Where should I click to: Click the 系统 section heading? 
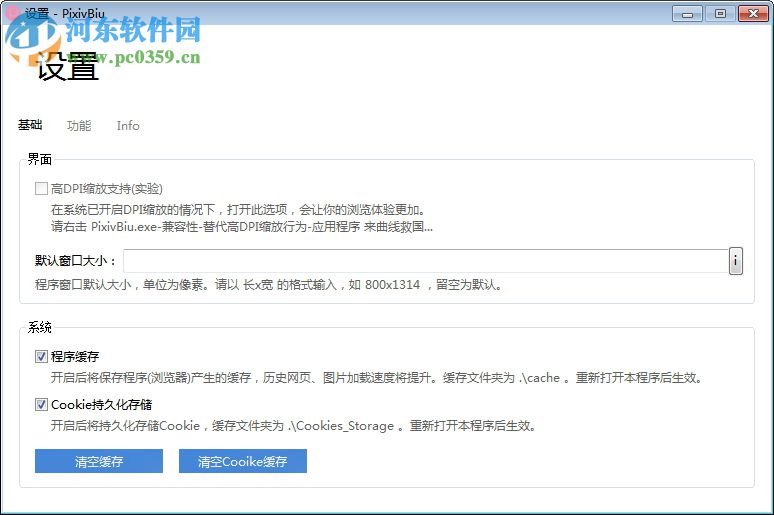[39, 327]
